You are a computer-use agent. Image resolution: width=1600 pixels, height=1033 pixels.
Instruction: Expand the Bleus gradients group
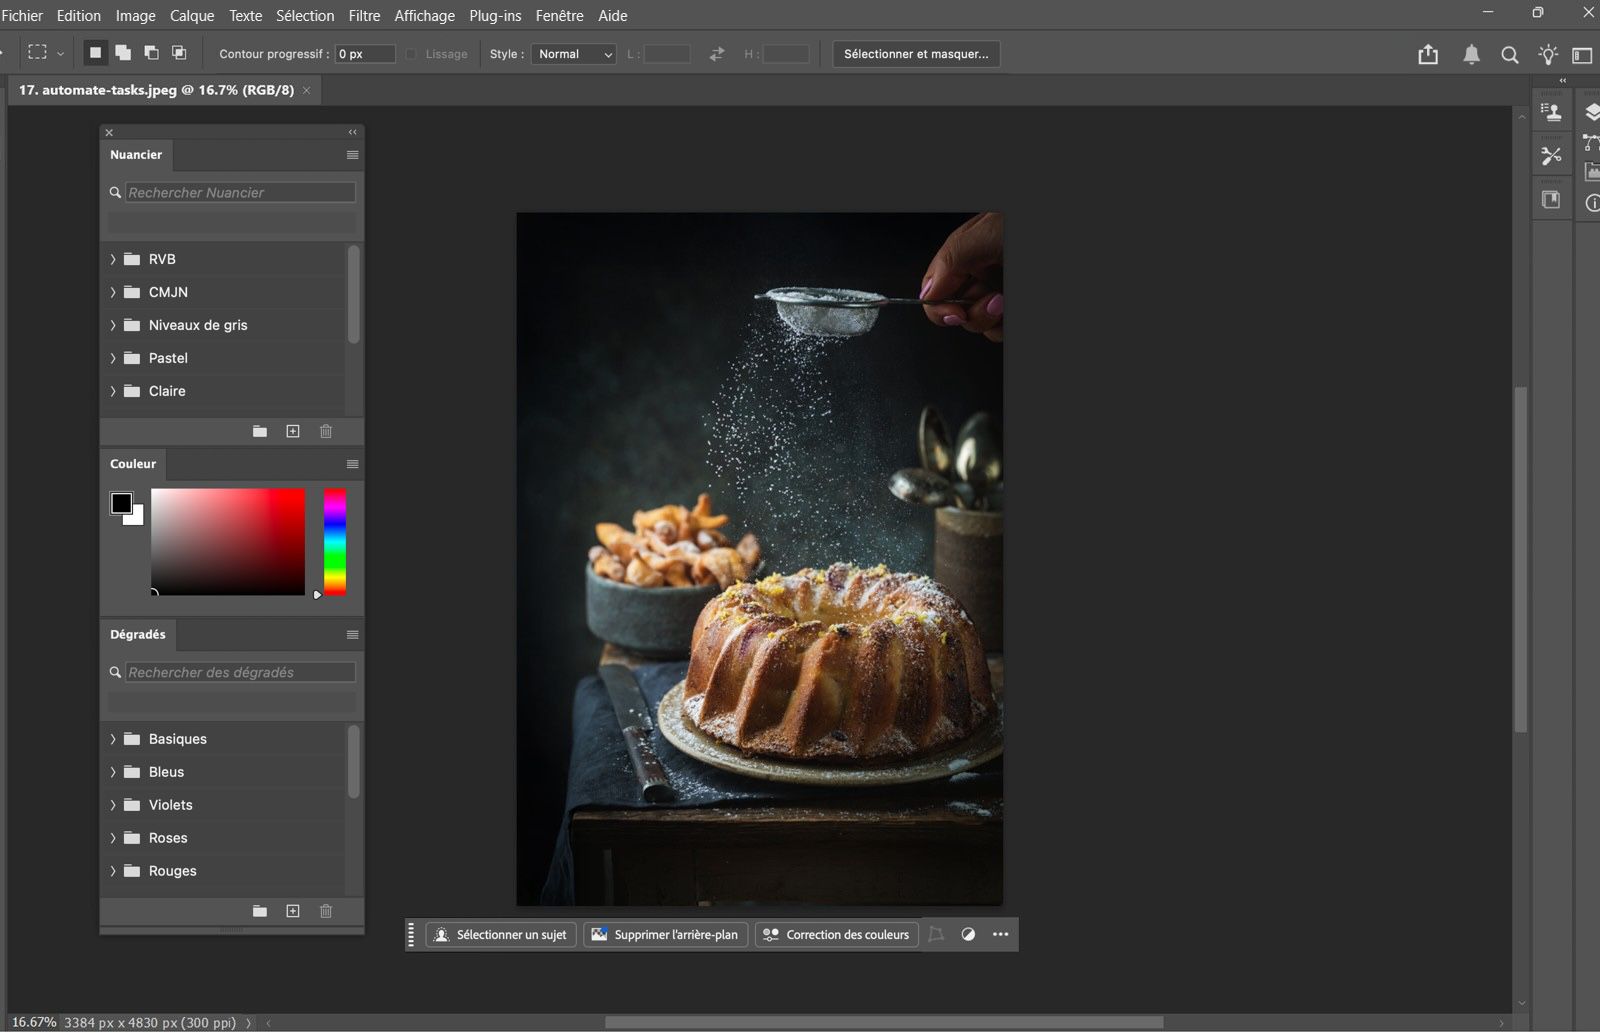point(112,771)
